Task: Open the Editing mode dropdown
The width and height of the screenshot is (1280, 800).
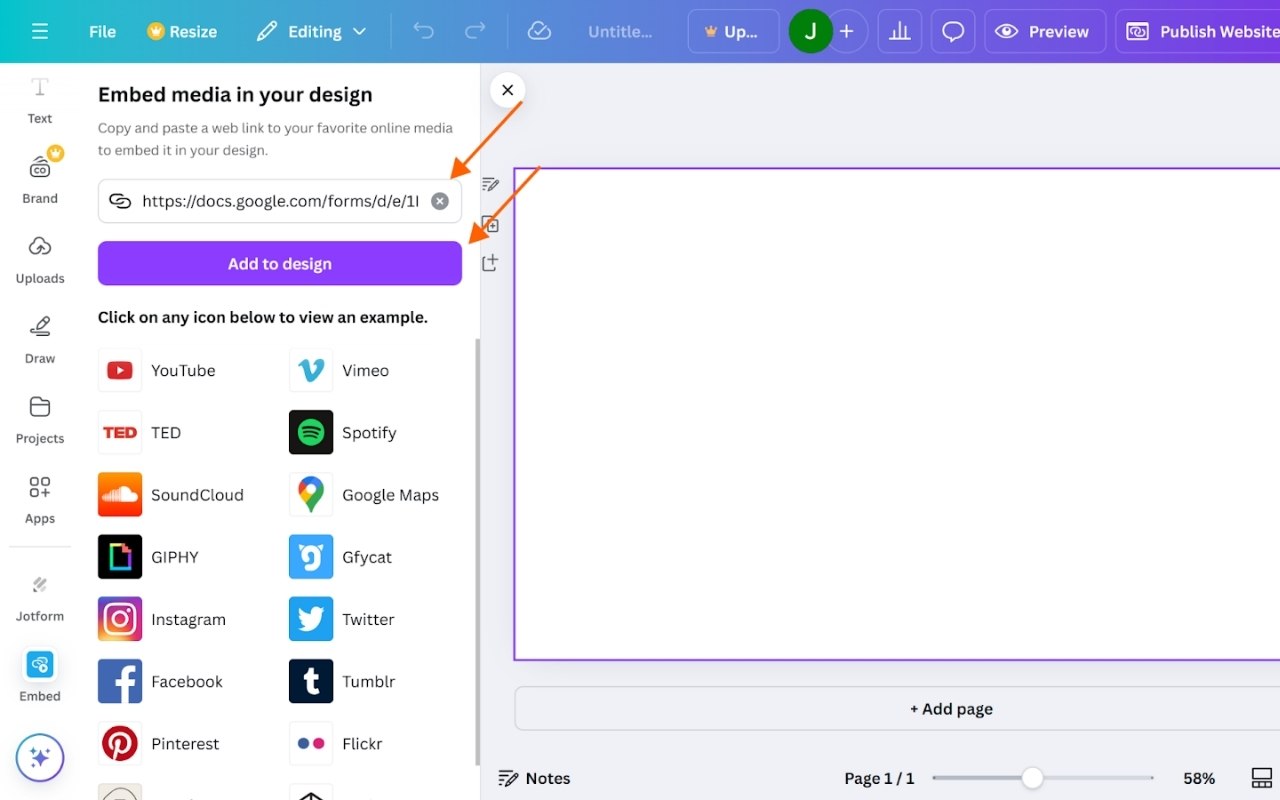Action: 310,31
